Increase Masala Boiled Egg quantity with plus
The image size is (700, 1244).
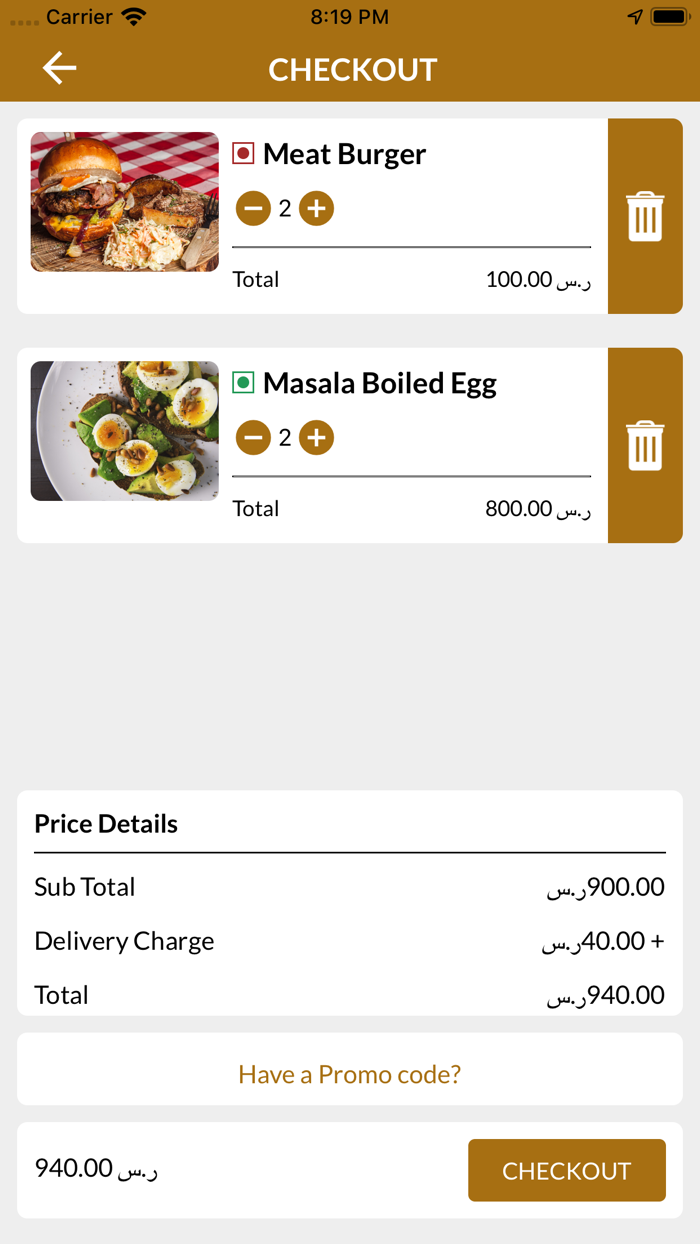(316, 437)
